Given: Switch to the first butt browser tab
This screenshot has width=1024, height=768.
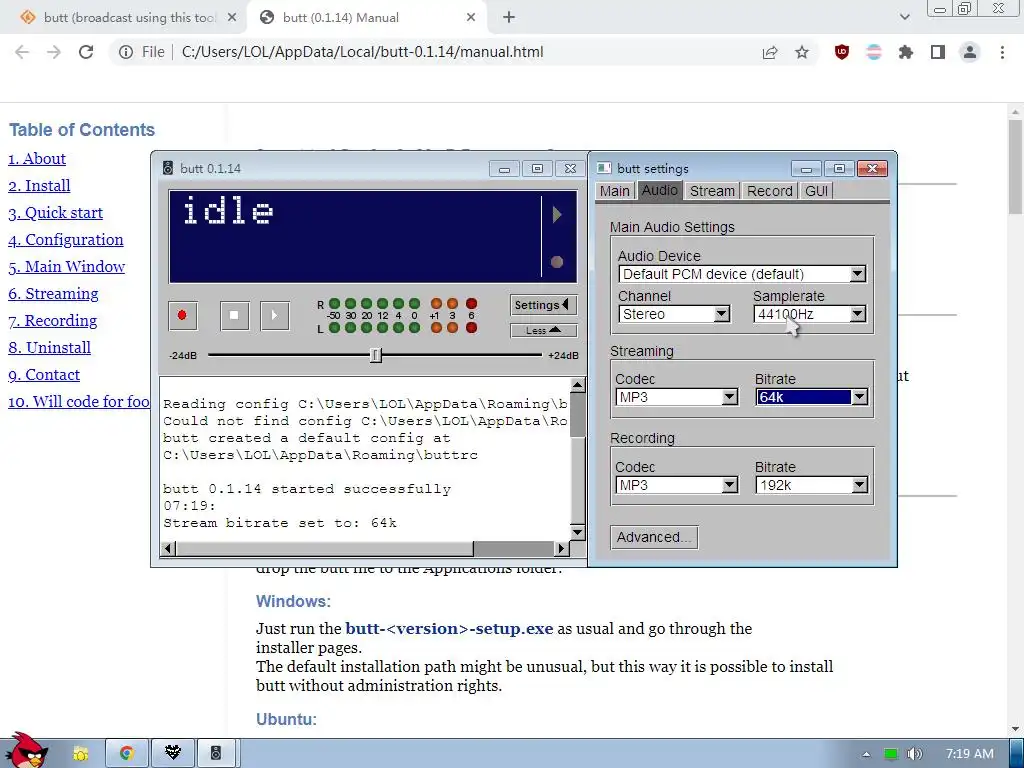Looking at the screenshot, I should coord(123,18).
